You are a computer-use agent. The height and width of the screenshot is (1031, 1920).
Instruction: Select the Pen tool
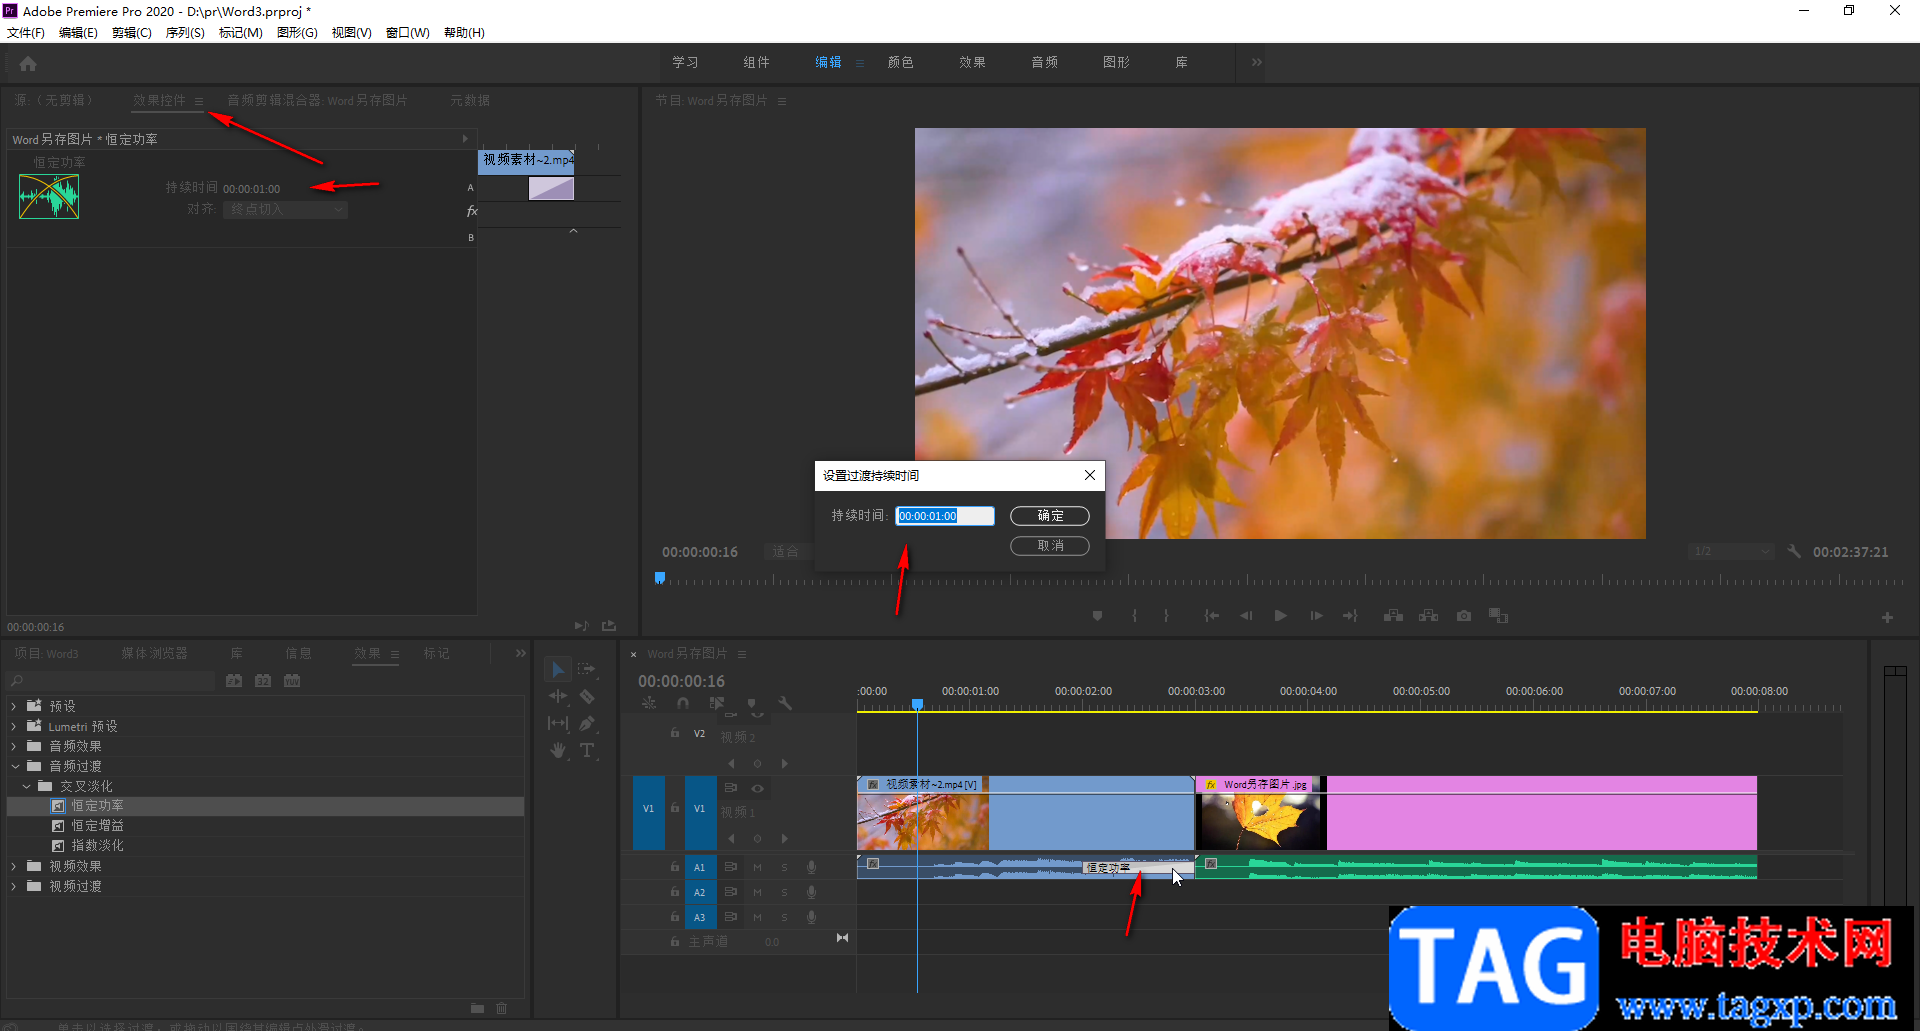point(587,723)
